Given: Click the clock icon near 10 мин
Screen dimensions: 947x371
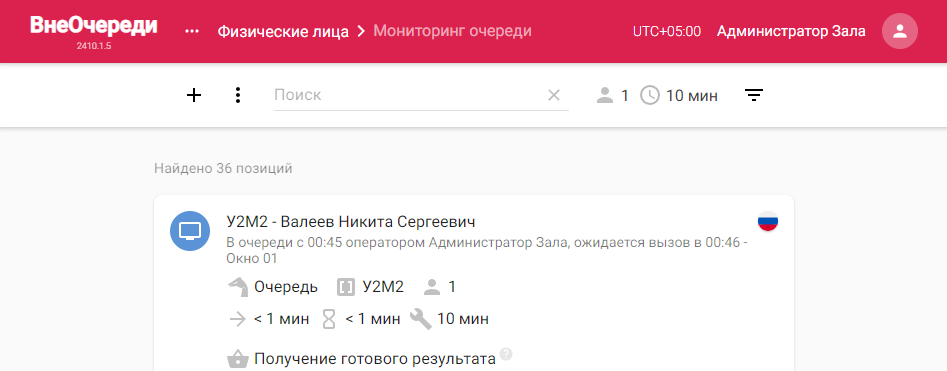Looking at the screenshot, I should 650,95.
